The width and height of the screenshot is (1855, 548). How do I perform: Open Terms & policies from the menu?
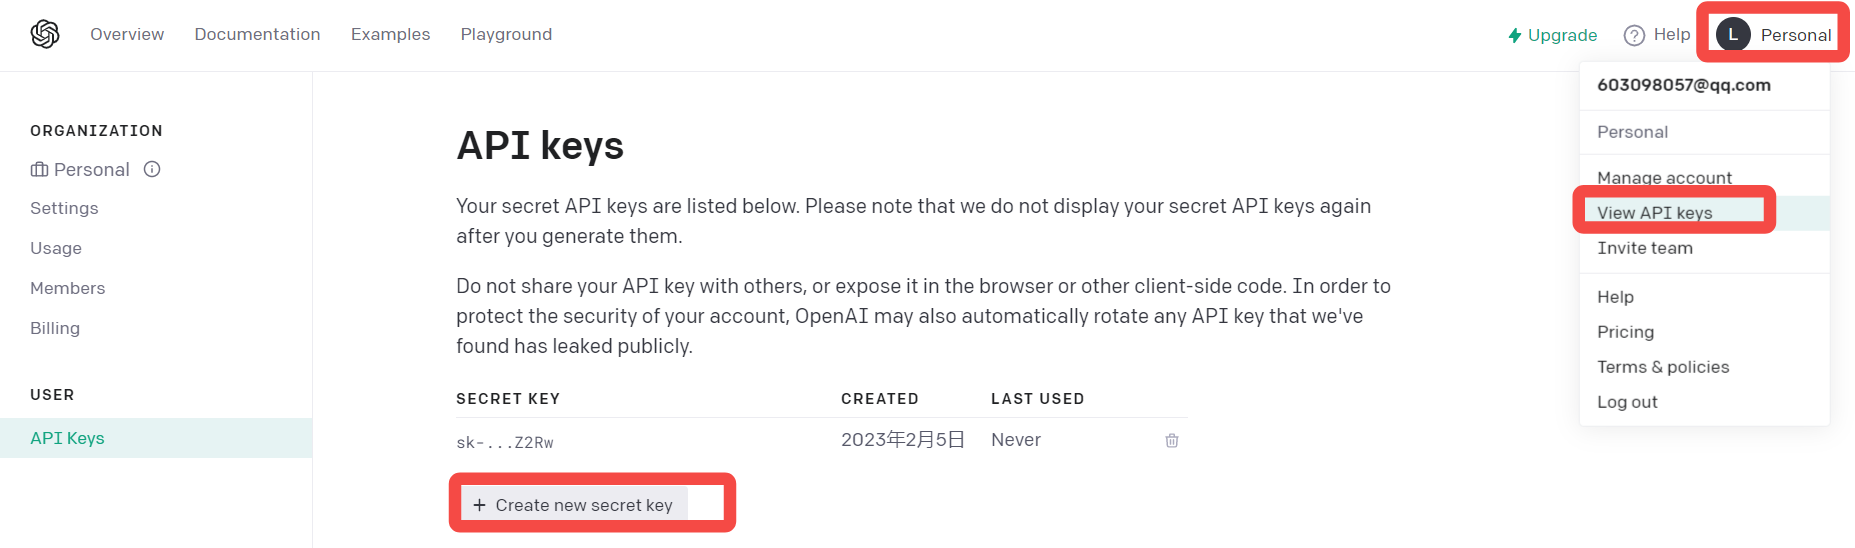point(1663,367)
